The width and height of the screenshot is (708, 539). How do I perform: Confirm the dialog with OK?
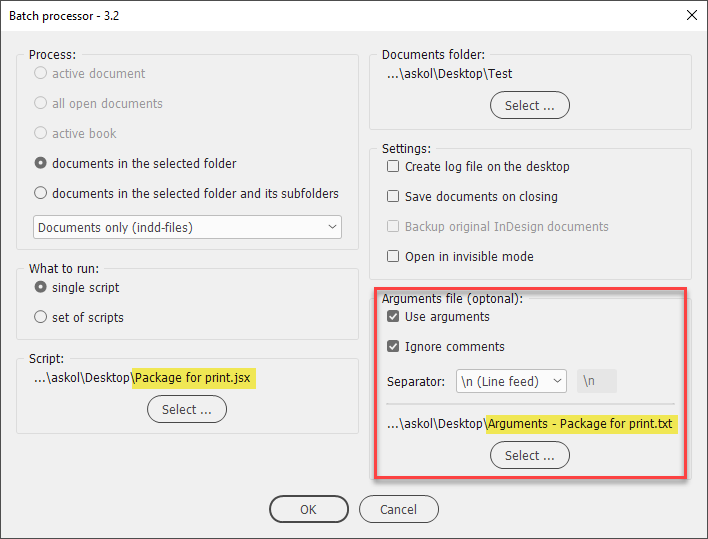tap(309, 509)
